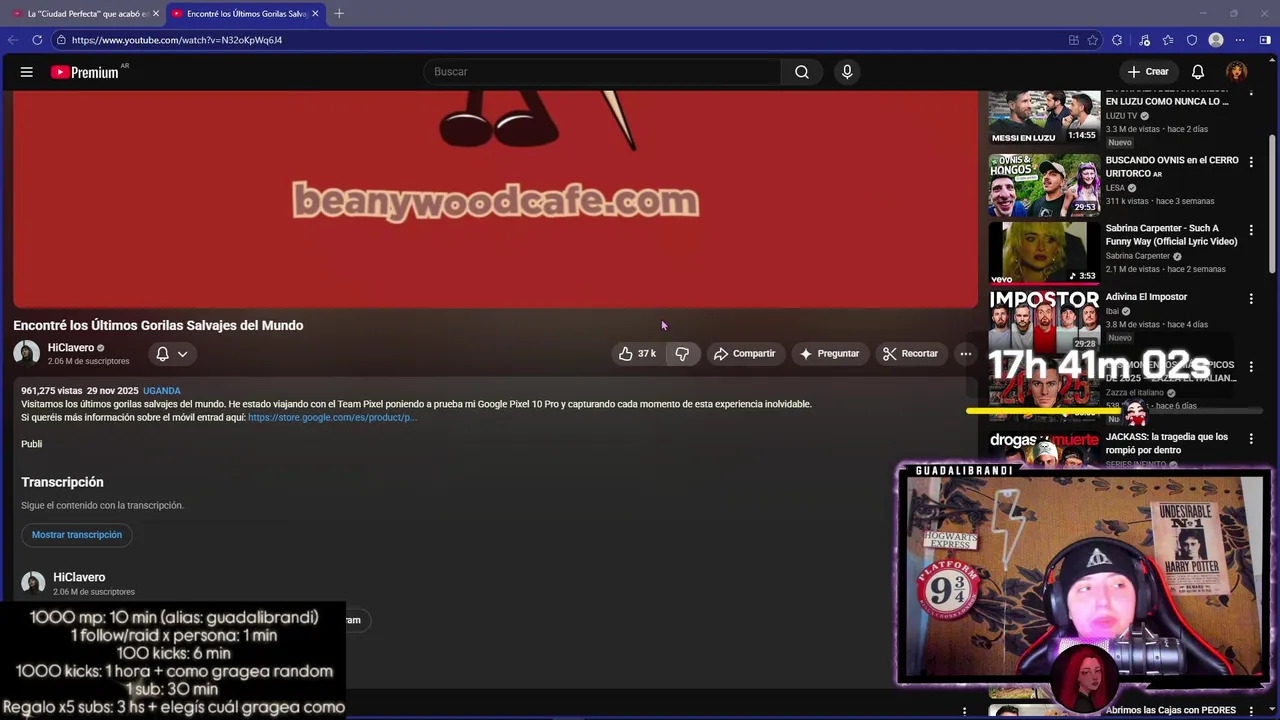Open Adivina El Impostor thumbnail

pos(1044,320)
